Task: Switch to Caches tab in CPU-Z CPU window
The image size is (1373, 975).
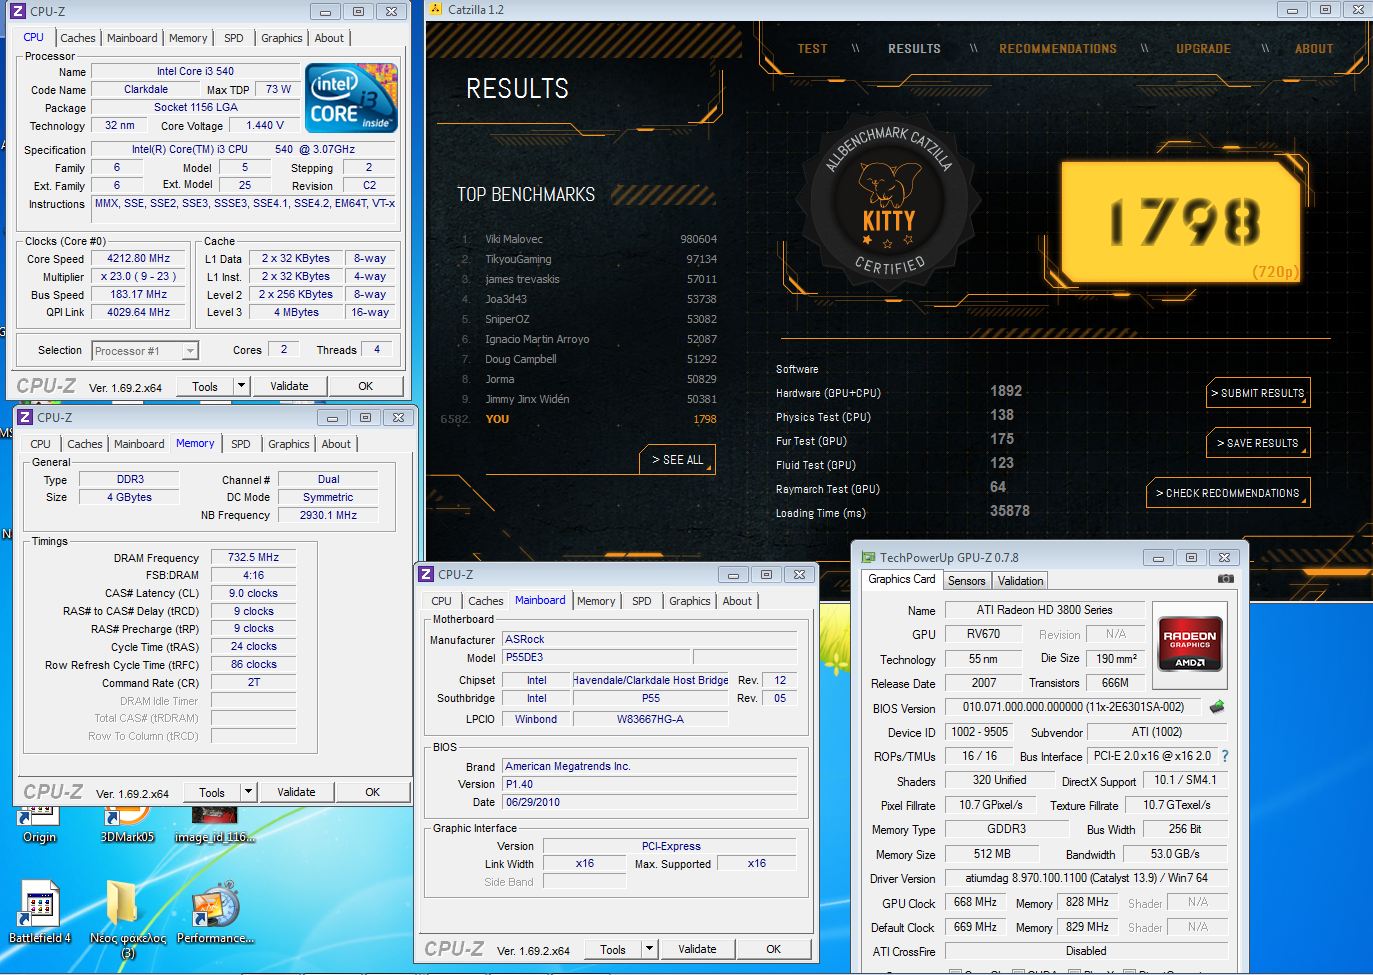Action: (x=77, y=38)
